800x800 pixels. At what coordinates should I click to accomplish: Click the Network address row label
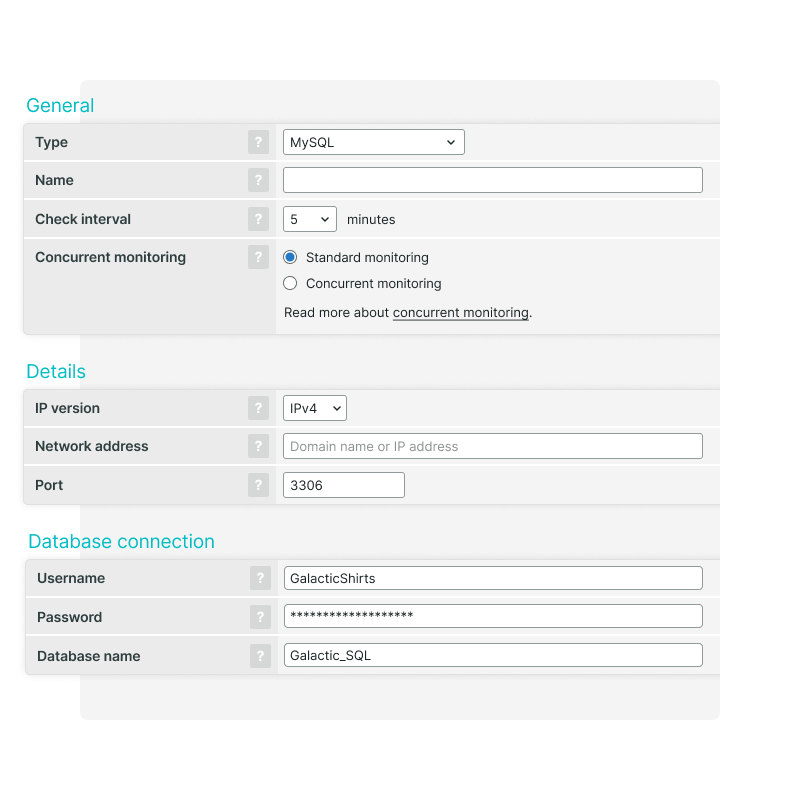(92, 446)
